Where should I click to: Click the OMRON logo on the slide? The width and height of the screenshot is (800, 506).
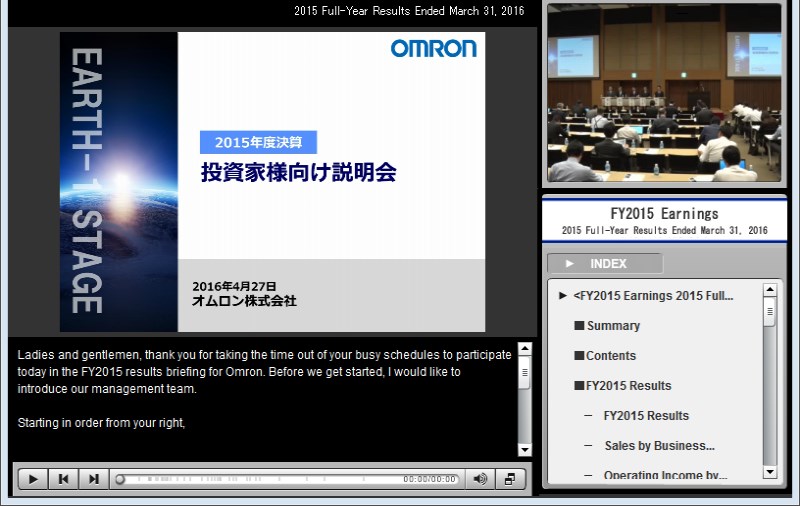434,48
